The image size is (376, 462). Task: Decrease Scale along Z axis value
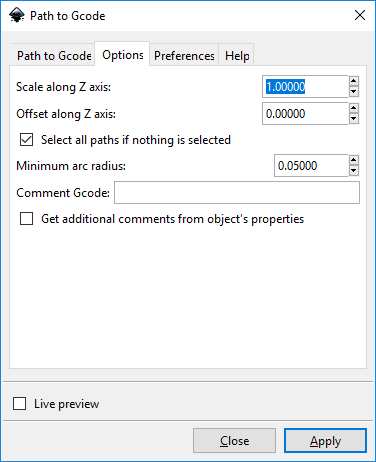point(354,91)
